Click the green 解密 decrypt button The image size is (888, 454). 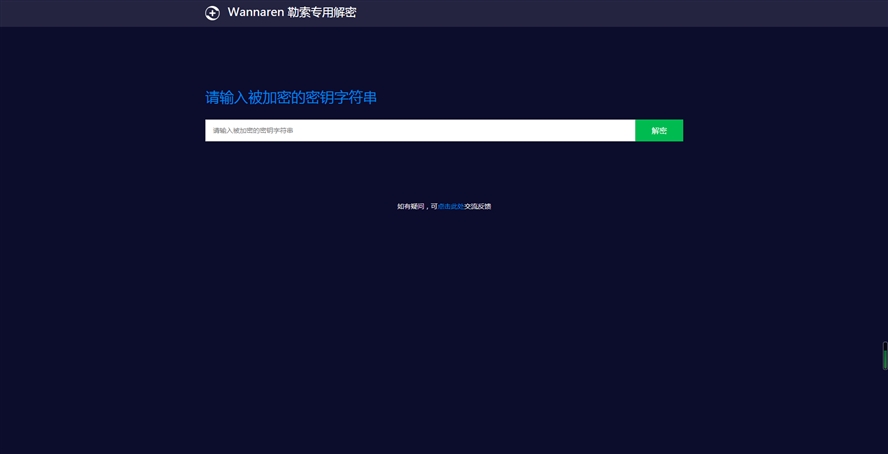click(x=659, y=131)
